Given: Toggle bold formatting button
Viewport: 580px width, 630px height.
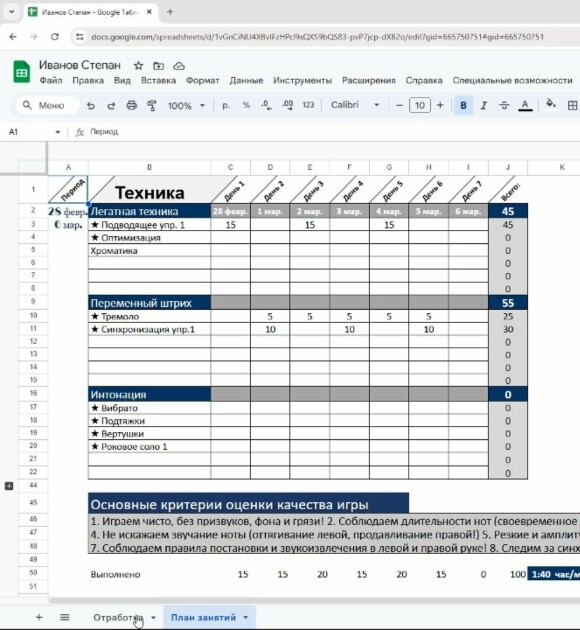Looking at the screenshot, I should [x=463, y=105].
